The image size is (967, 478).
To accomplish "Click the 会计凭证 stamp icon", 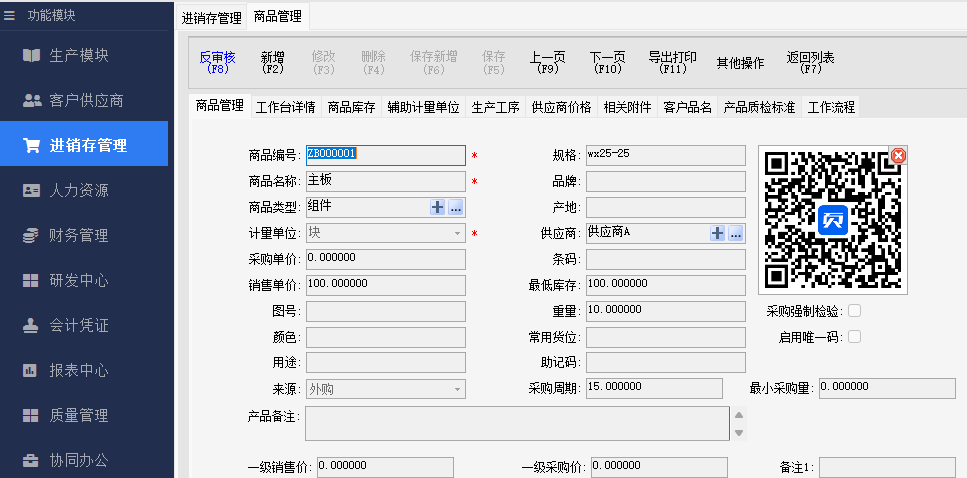I will (31, 325).
